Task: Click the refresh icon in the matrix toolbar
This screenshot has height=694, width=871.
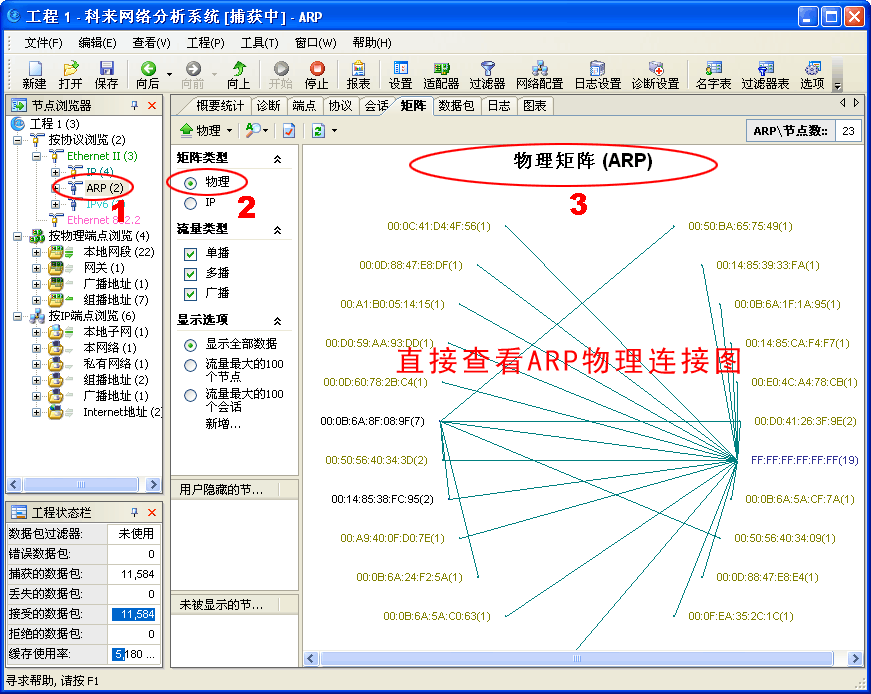Action: point(318,130)
